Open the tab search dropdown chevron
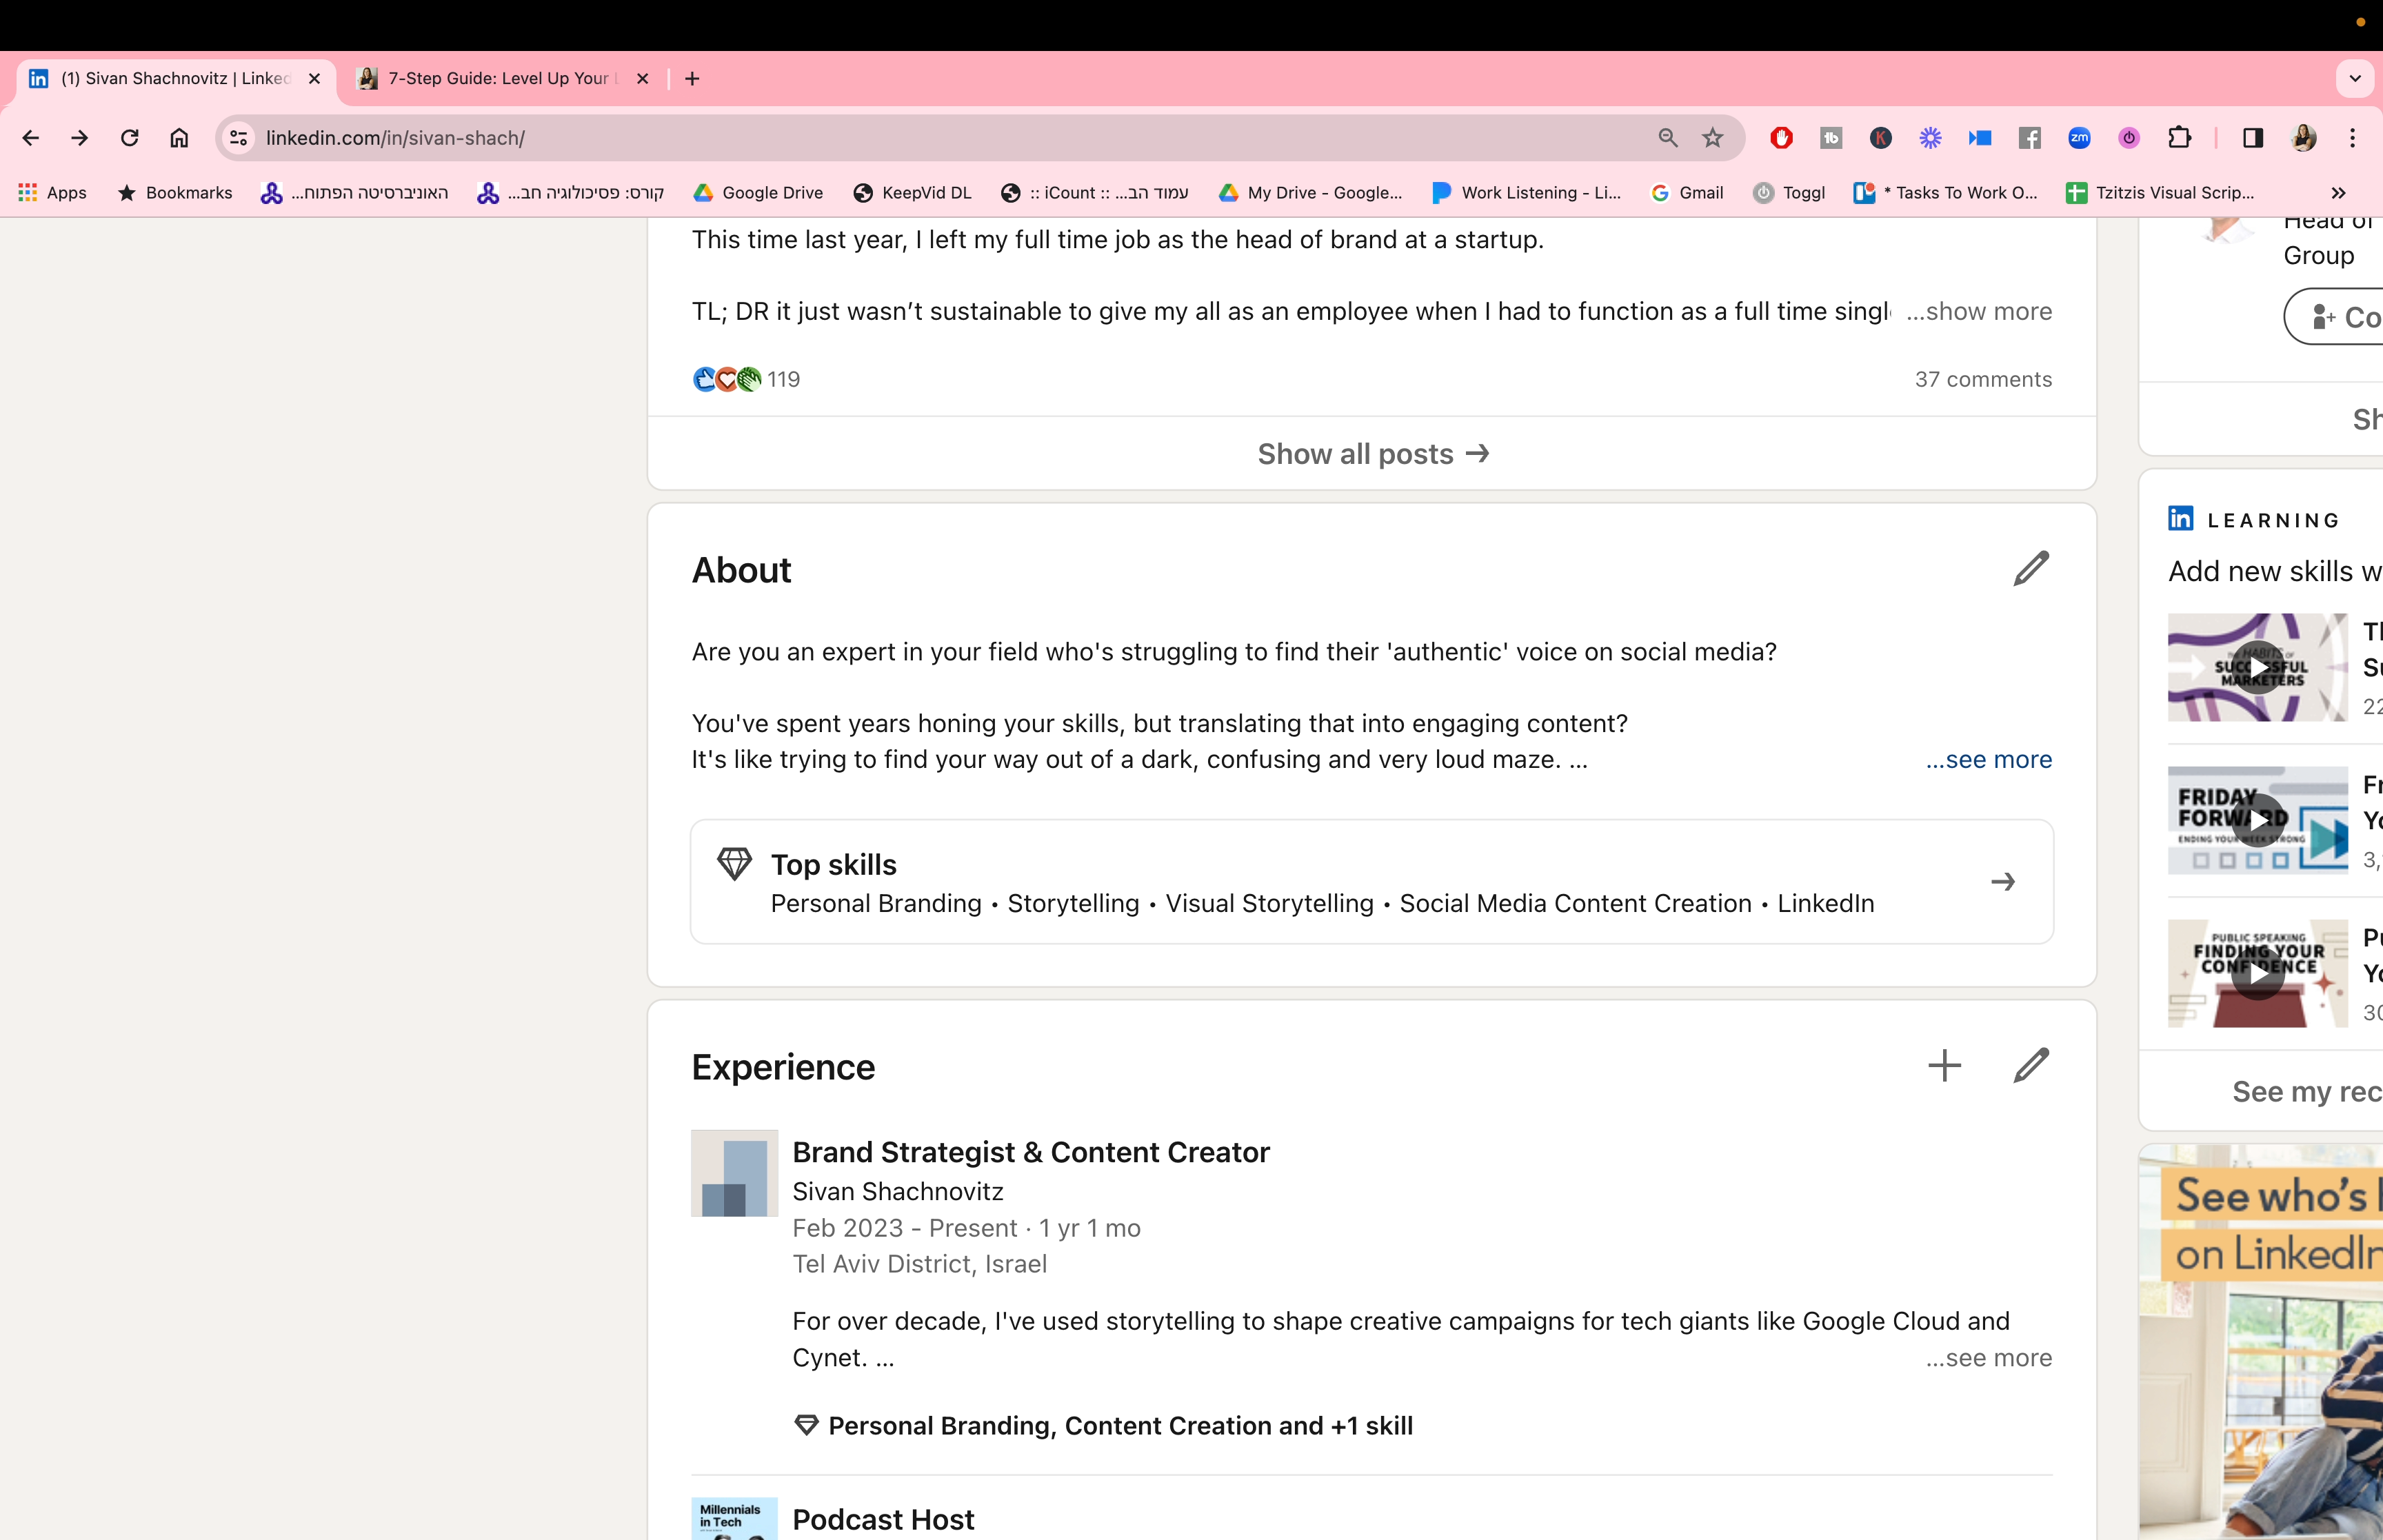Viewport: 2383px width, 1540px height. point(2355,78)
